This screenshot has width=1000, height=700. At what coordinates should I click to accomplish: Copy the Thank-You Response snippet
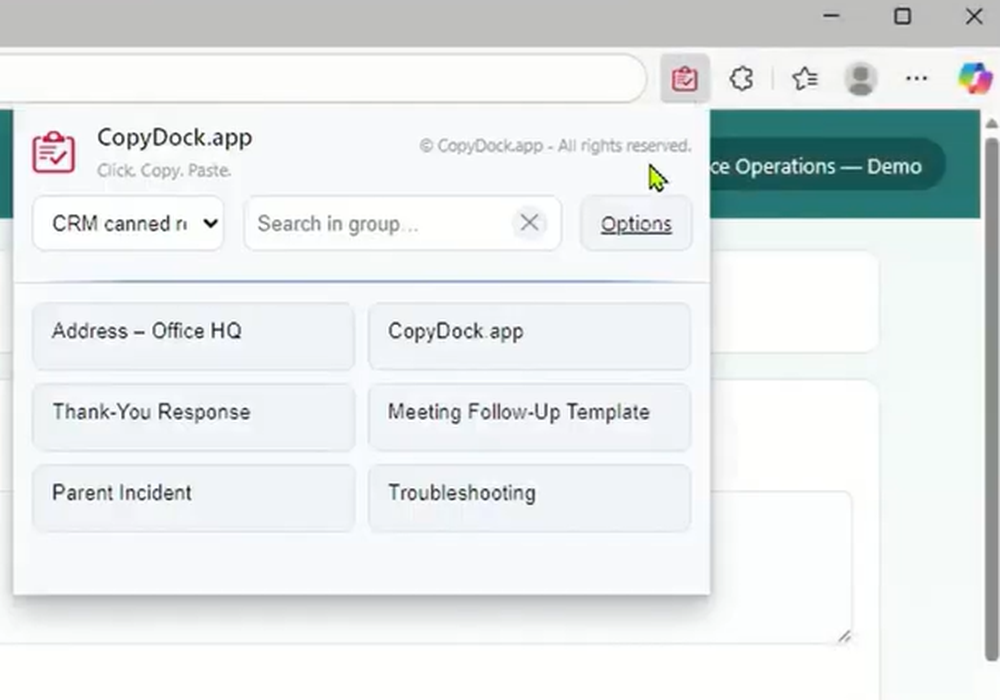[x=192, y=418]
